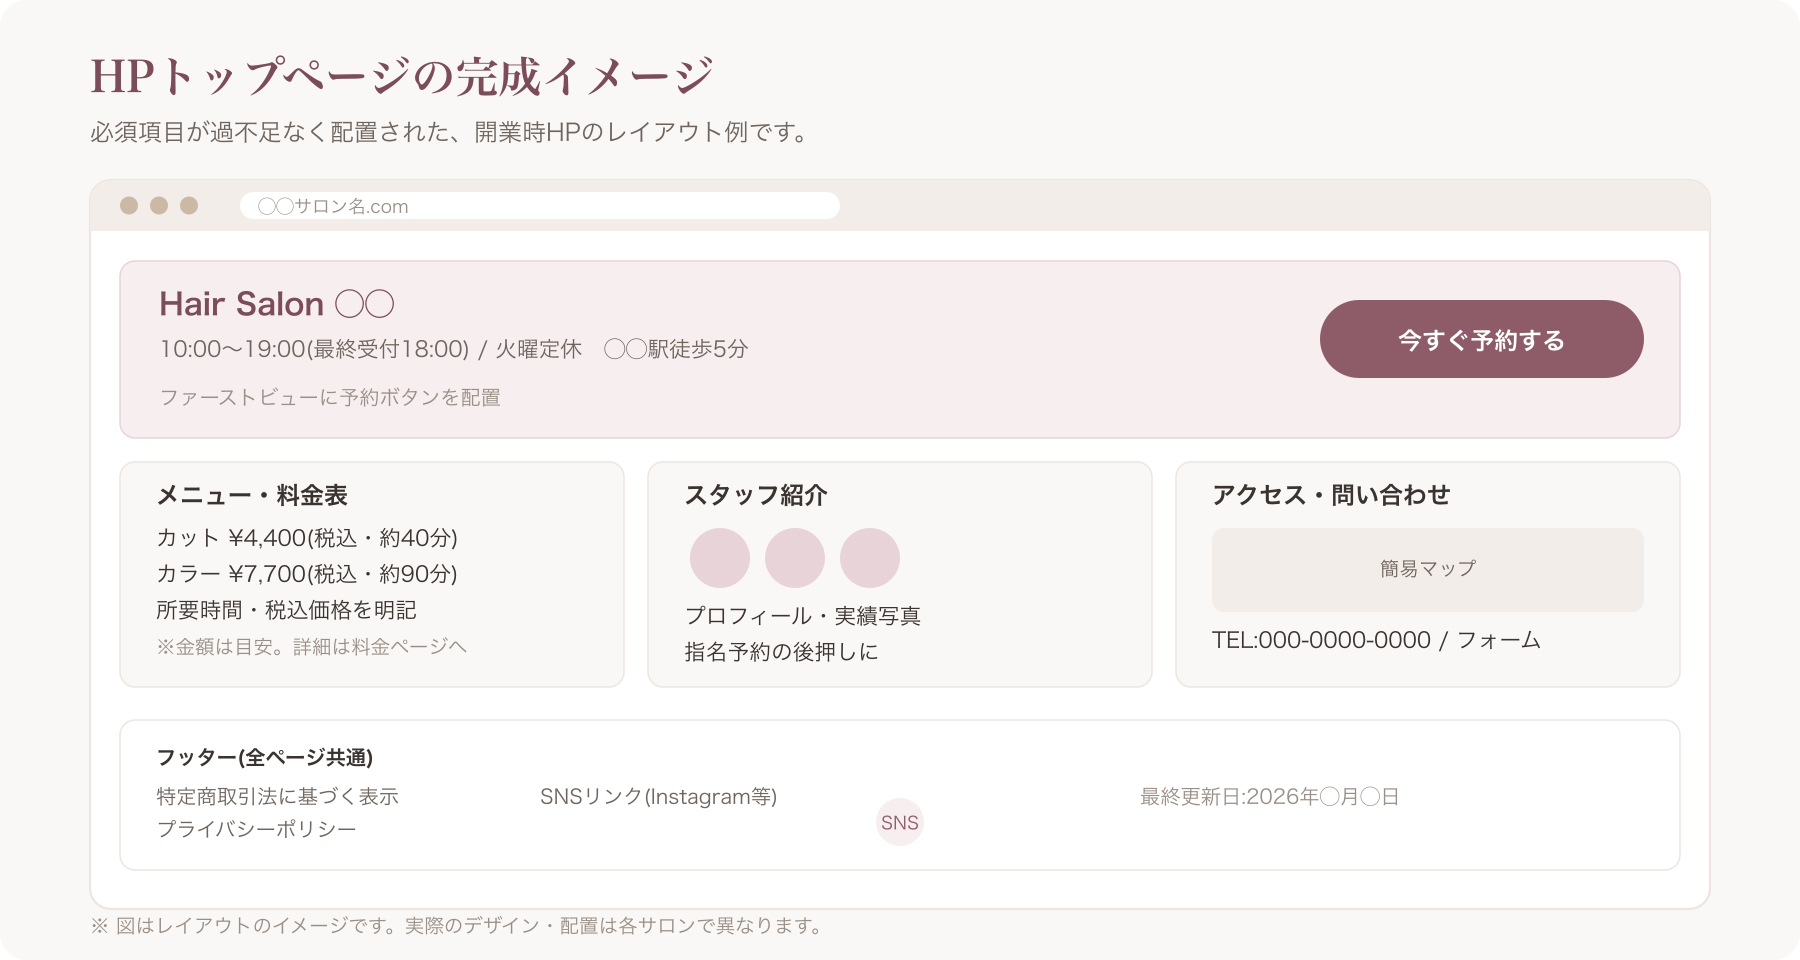This screenshot has width=1800, height=960.
Task: Select the メニュー・料金表 heading
Action: coord(252,495)
